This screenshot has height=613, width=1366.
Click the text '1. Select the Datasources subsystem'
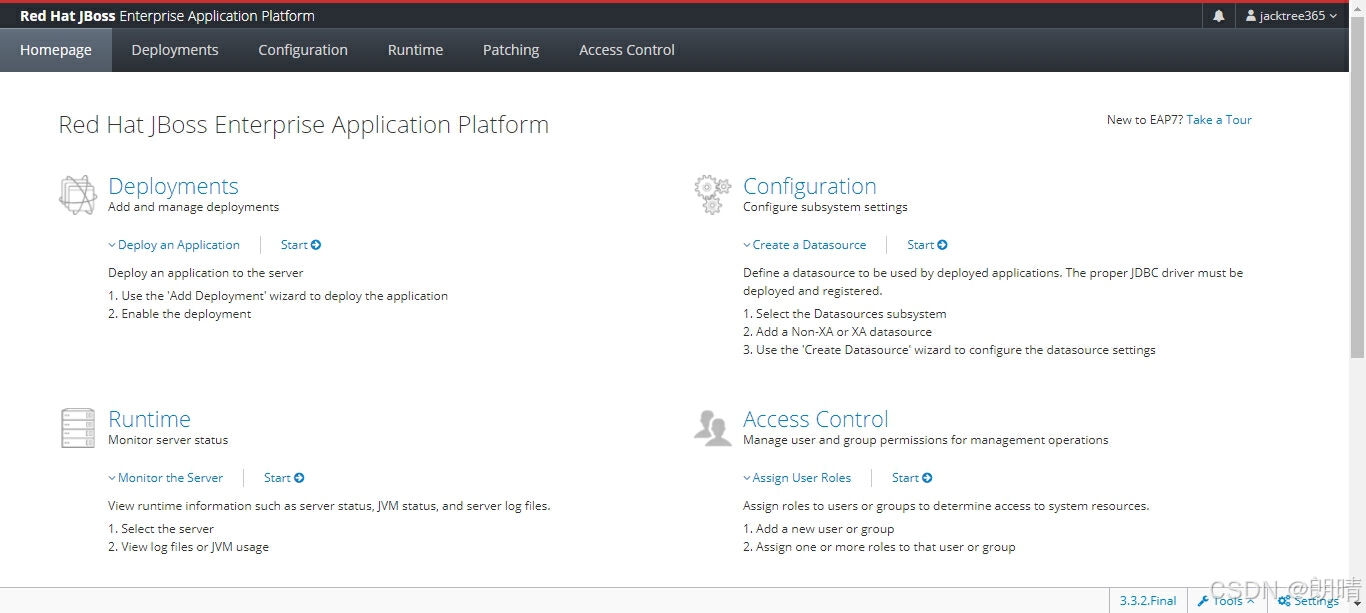tap(845, 314)
